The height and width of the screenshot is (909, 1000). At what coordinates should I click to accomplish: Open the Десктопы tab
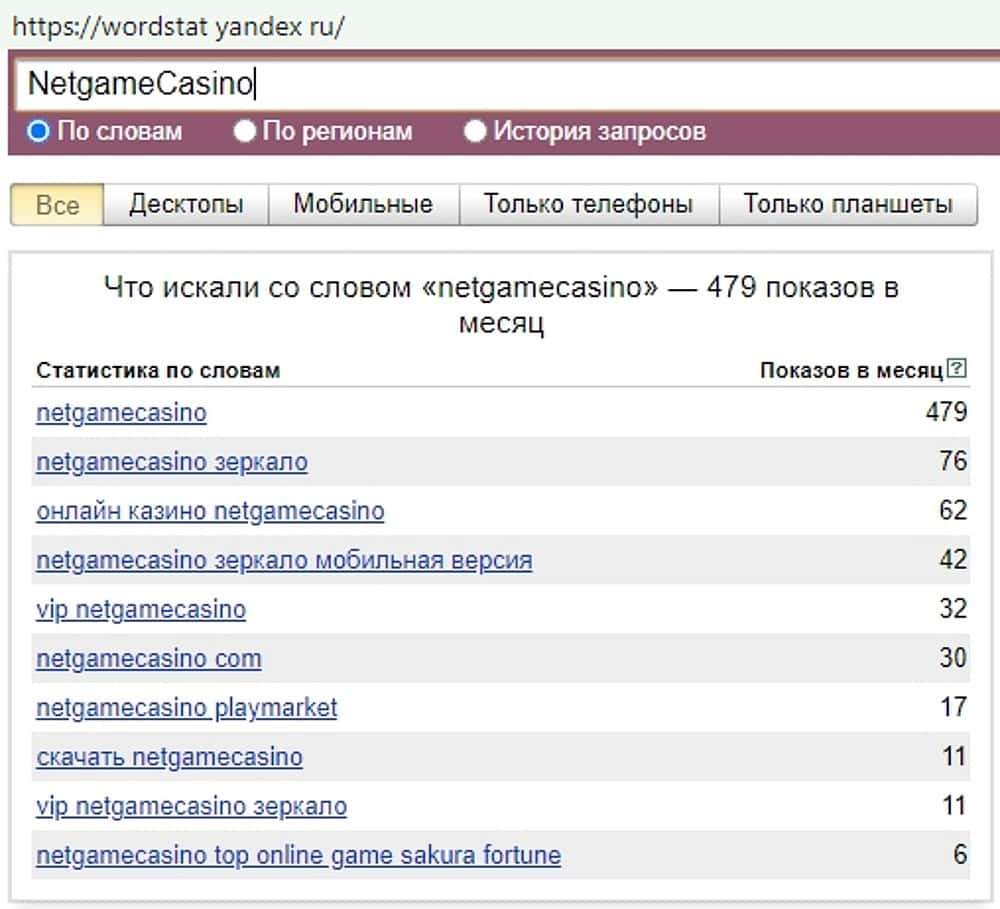coord(186,205)
